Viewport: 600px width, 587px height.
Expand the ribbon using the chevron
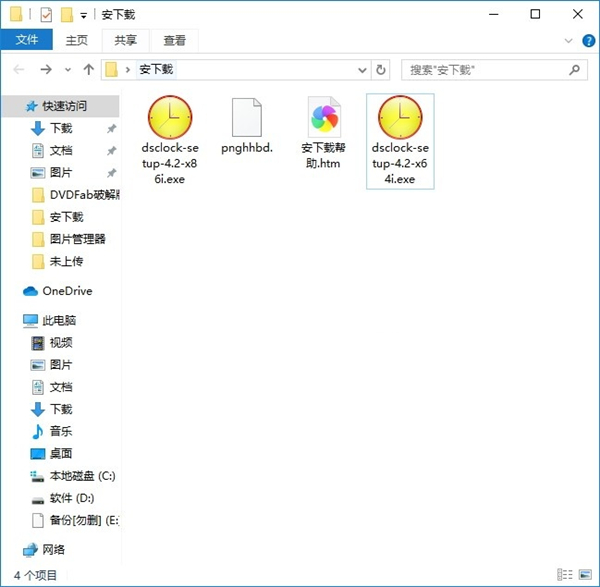(570, 40)
